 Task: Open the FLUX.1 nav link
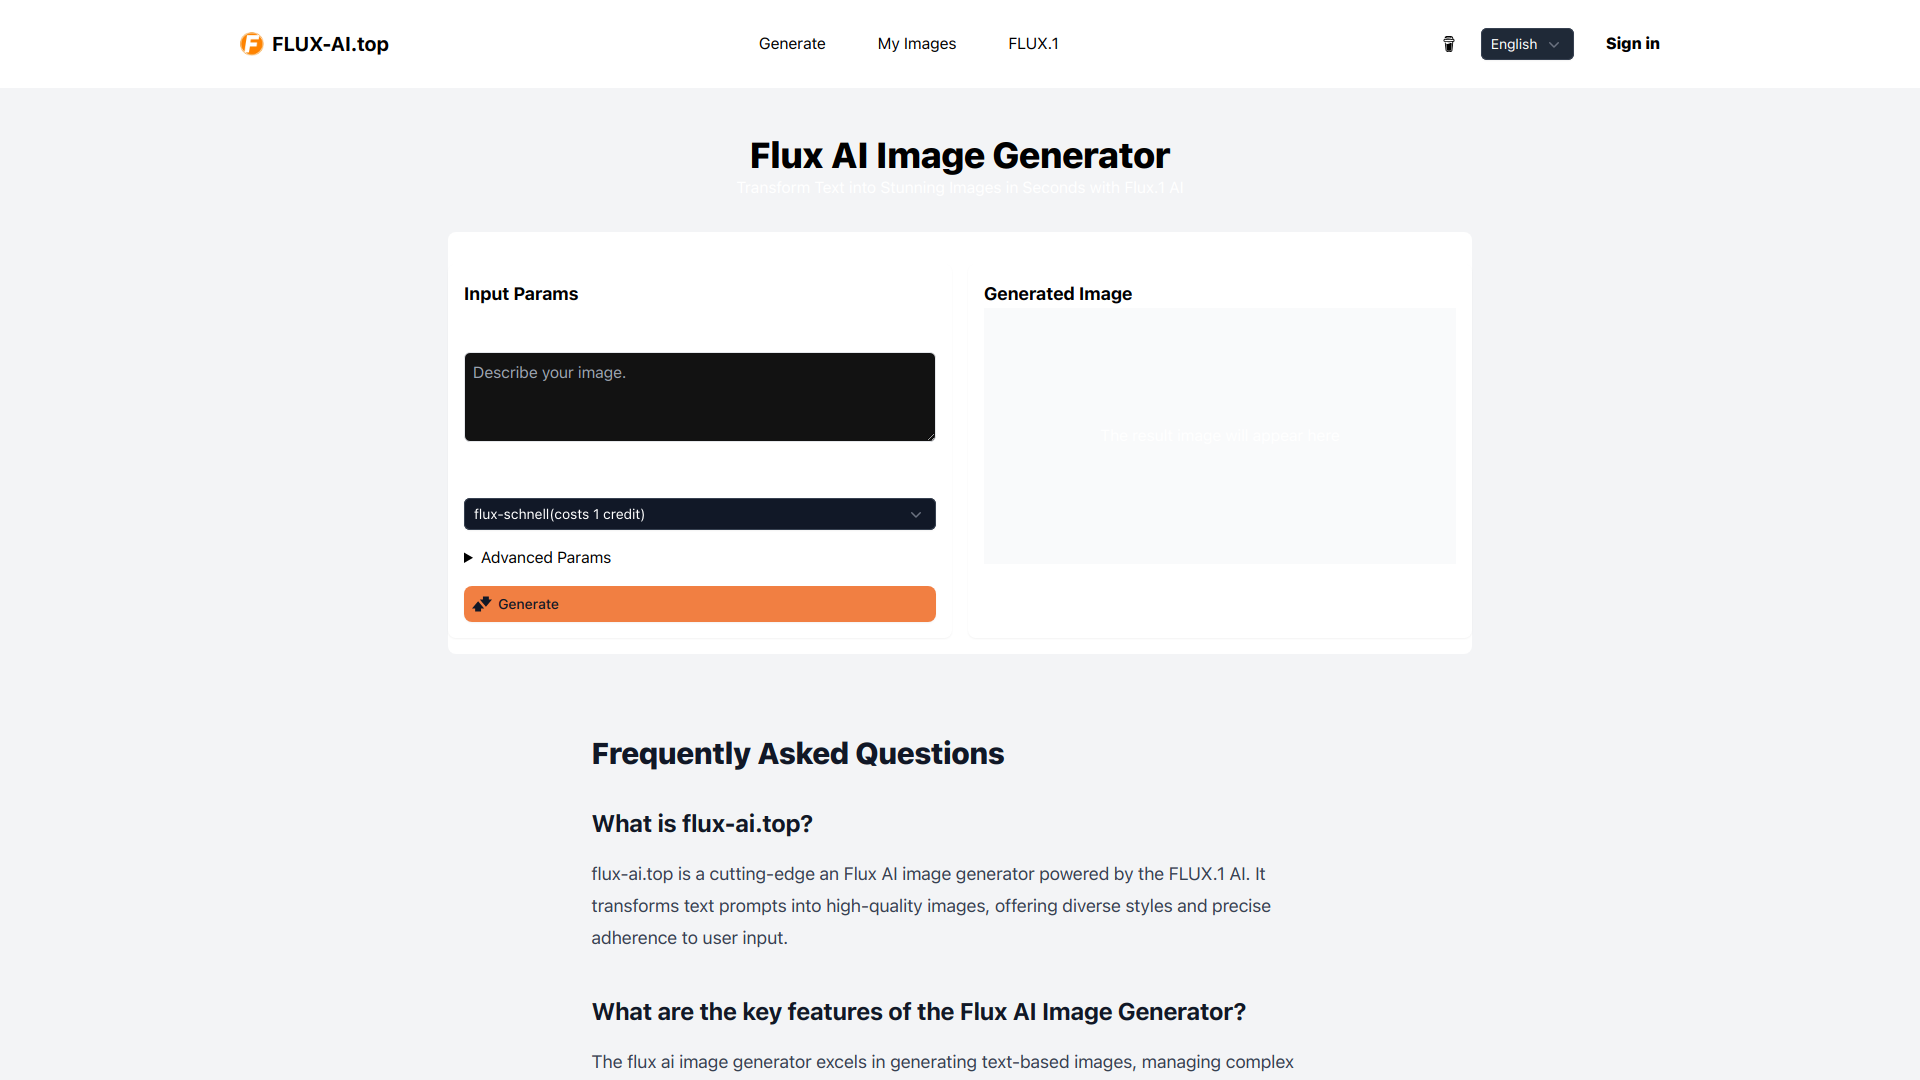[x=1033, y=44]
